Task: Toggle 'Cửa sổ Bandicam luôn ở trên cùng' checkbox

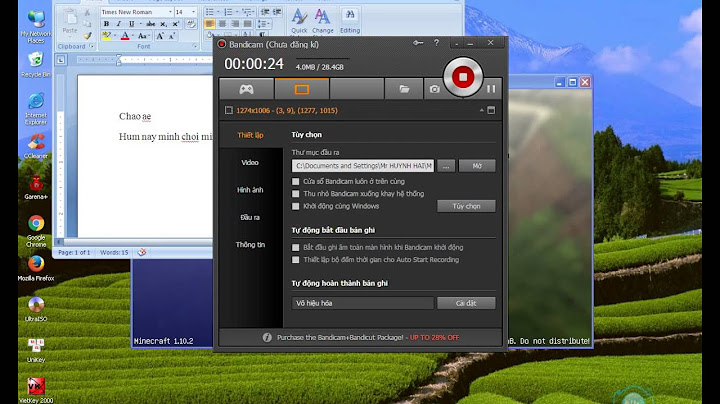Action: click(296, 181)
